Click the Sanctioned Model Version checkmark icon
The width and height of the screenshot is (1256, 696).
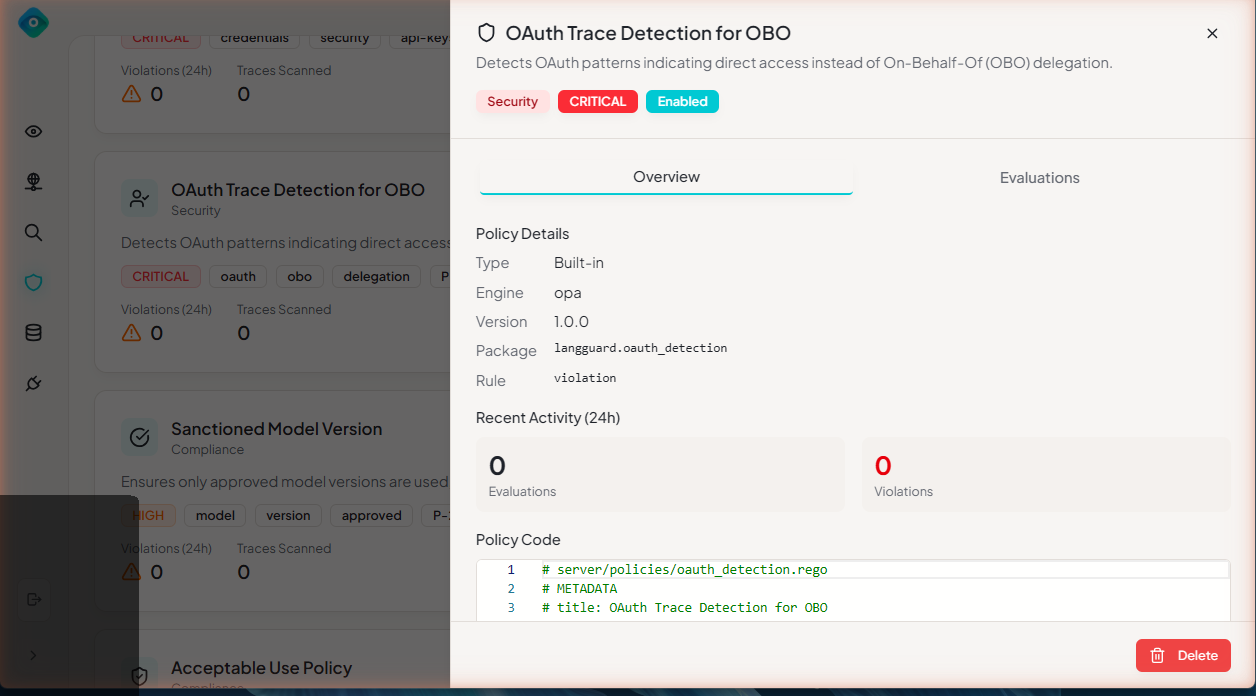click(140, 437)
